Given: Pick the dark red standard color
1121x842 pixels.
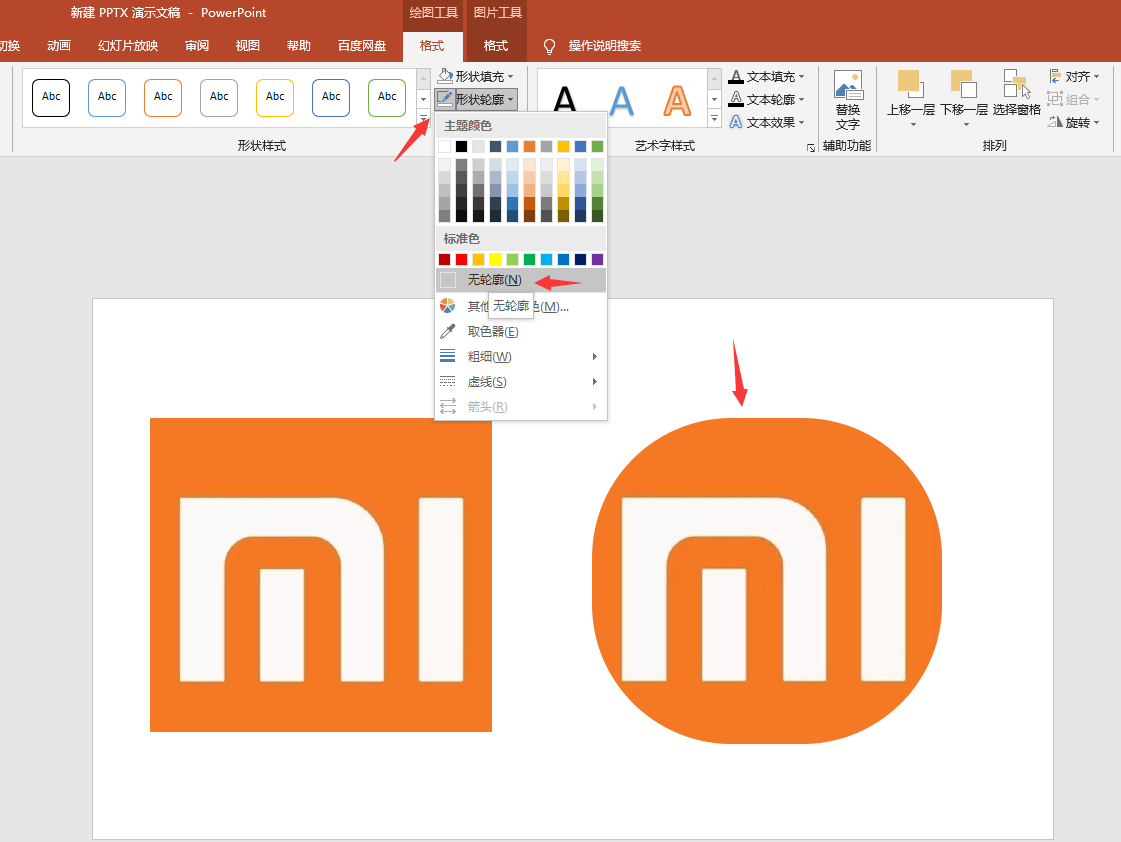Looking at the screenshot, I should (445, 259).
